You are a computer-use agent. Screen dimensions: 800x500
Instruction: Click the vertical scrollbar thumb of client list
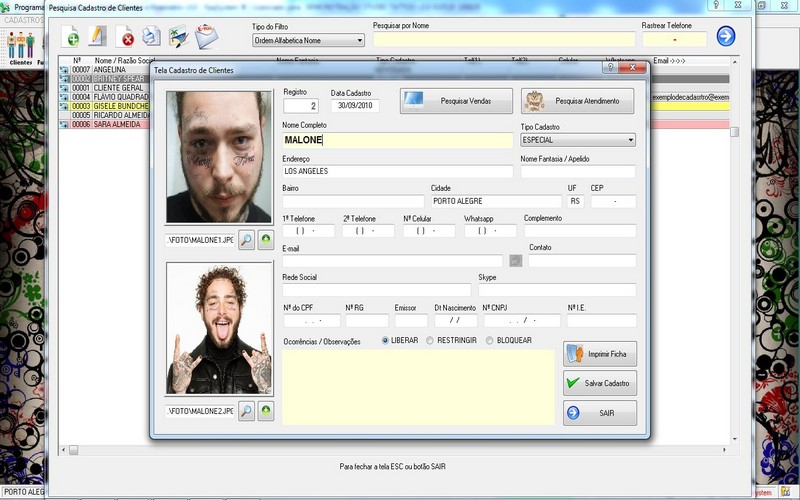[x=734, y=132]
